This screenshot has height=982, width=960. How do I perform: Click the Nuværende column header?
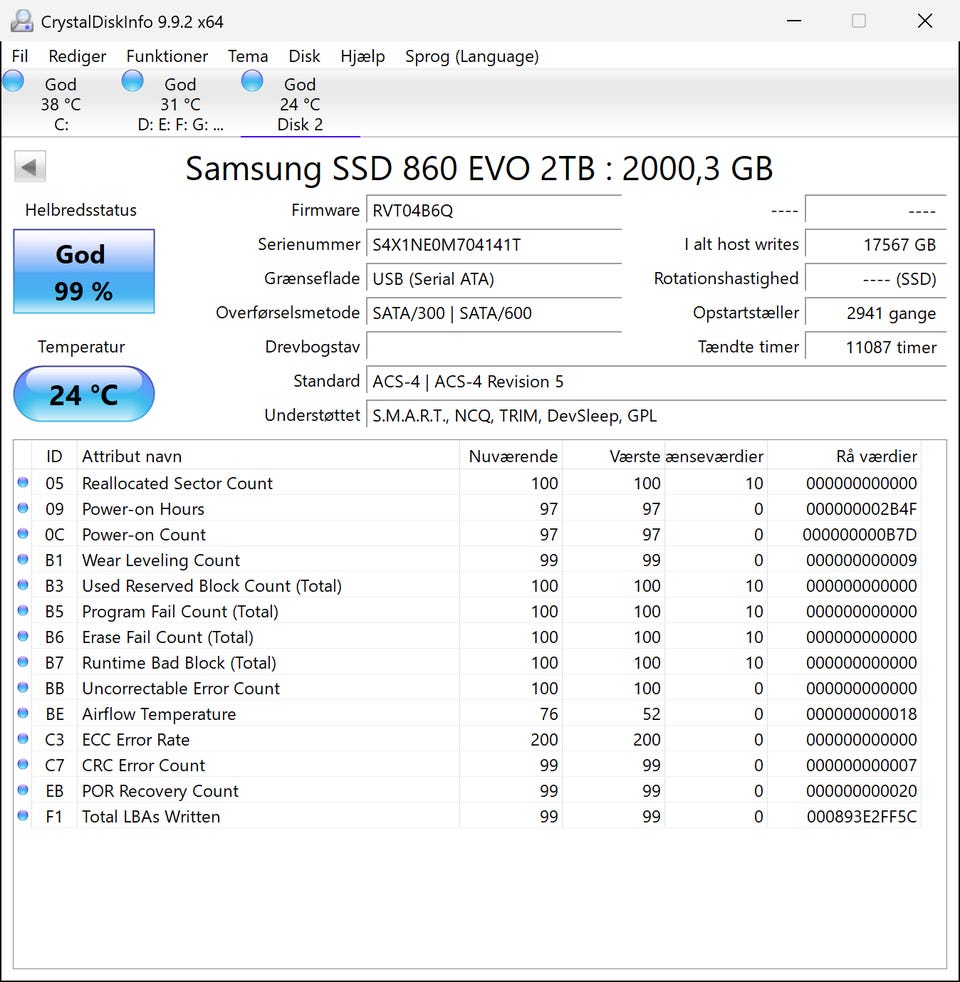click(511, 456)
